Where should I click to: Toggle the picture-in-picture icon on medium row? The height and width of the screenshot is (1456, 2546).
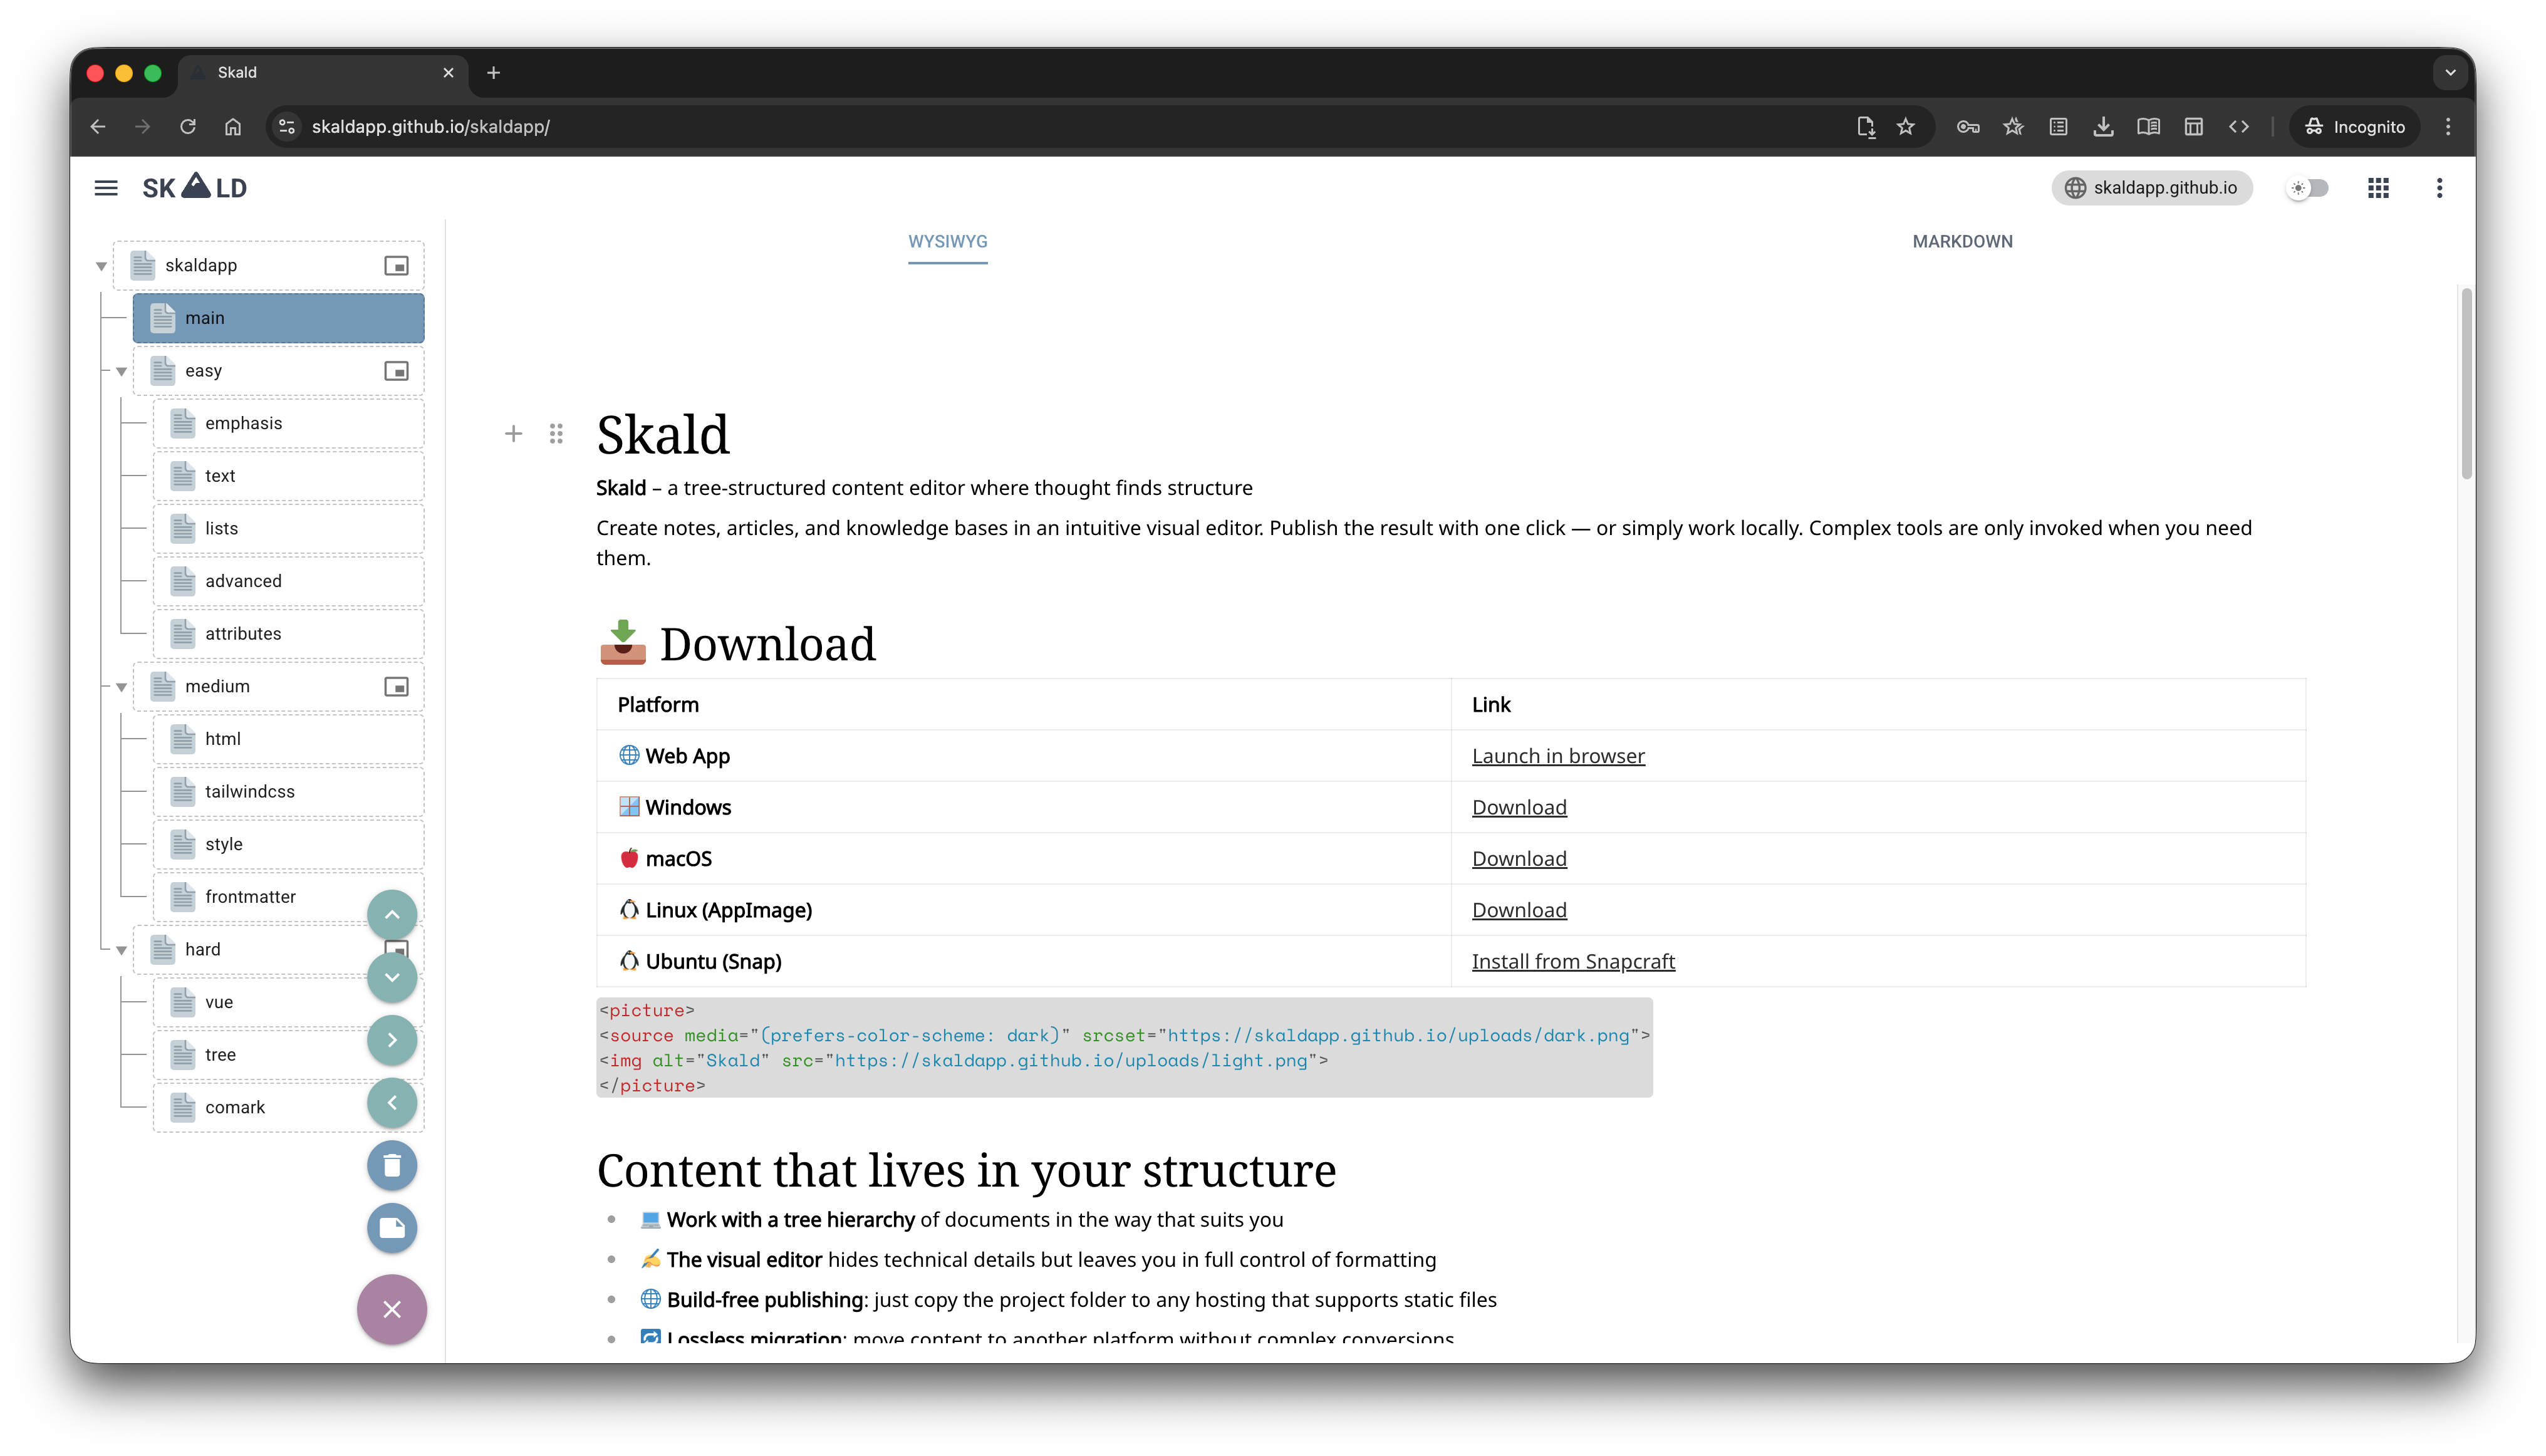[x=396, y=687]
